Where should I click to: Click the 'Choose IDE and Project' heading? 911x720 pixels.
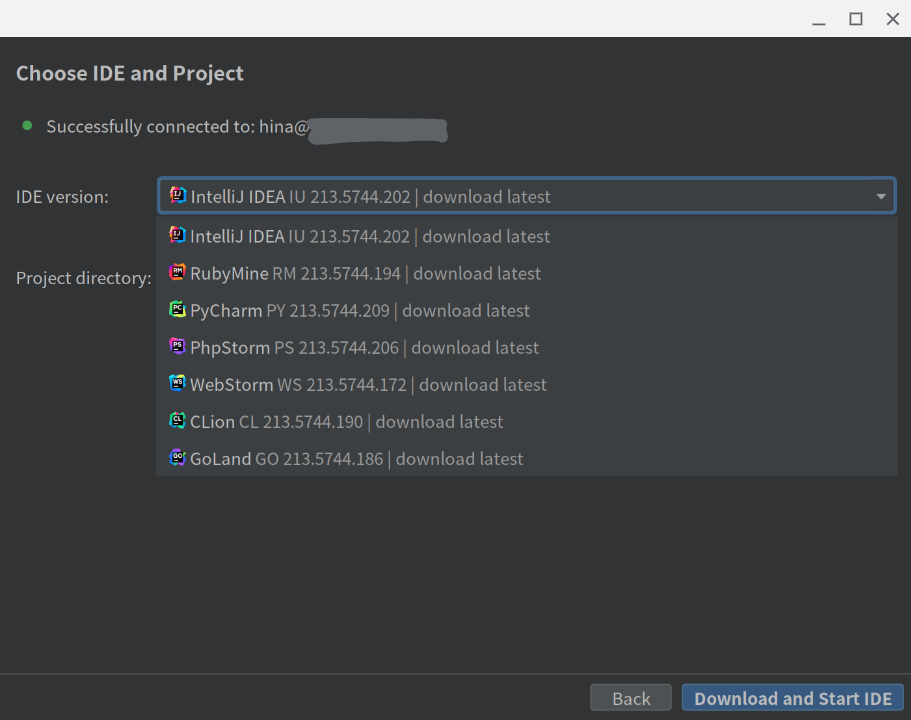[130, 74]
